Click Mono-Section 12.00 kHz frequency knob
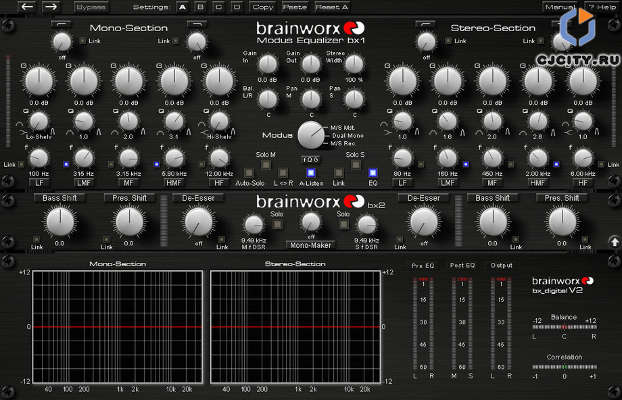The width and height of the screenshot is (622, 400). [219, 158]
